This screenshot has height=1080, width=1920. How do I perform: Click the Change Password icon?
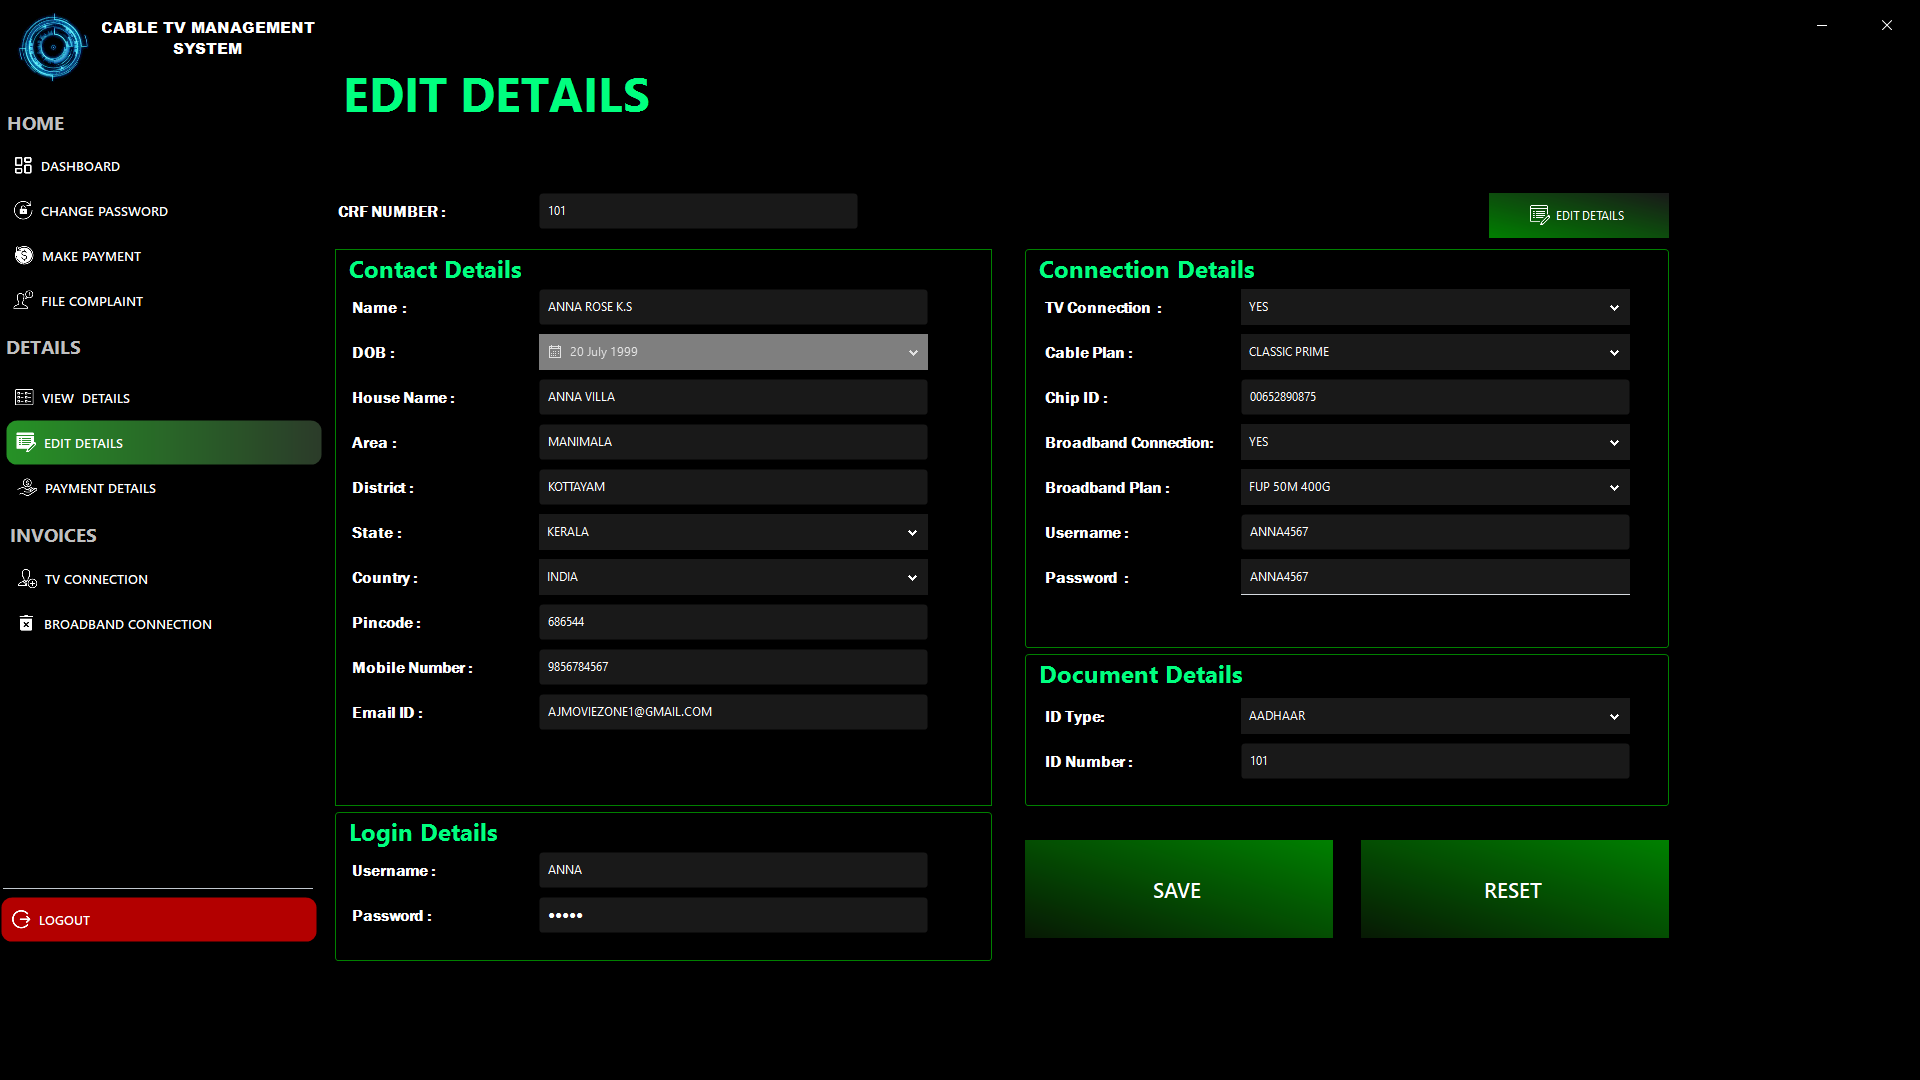coord(22,210)
